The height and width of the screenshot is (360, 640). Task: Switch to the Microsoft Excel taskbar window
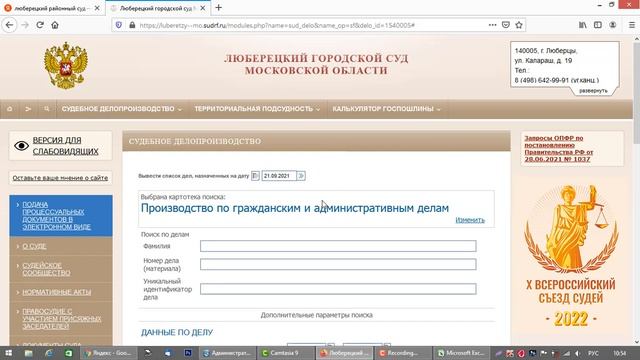pyautogui.click(x=461, y=353)
